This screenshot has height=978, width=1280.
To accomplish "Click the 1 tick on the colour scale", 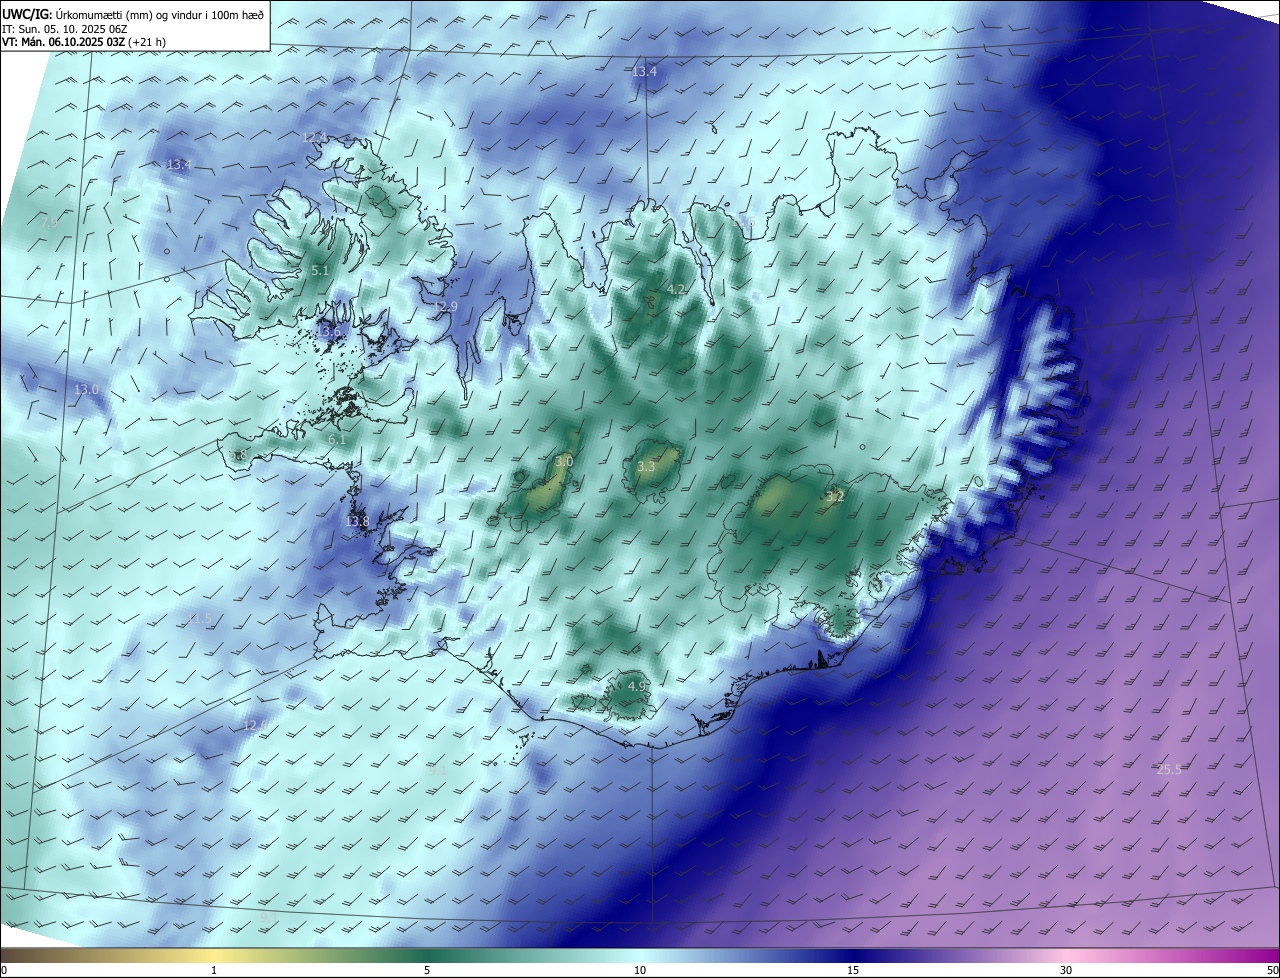I will (x=214, y=970).
